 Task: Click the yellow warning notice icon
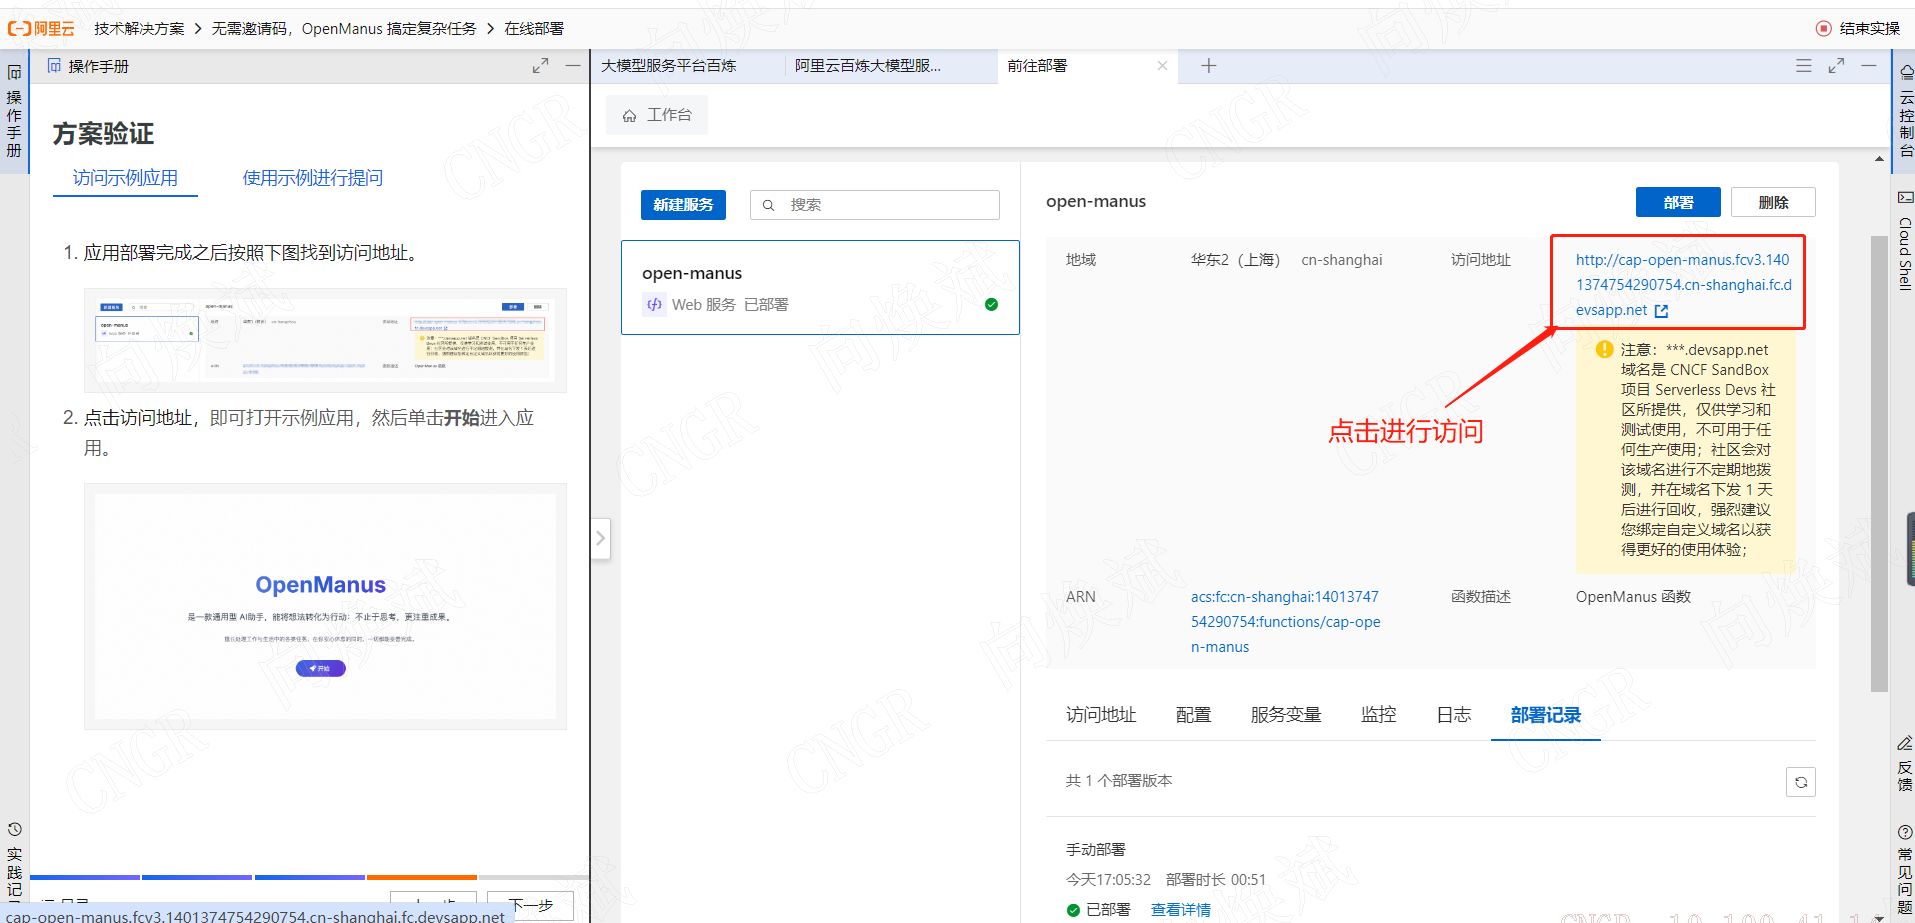1604,349
